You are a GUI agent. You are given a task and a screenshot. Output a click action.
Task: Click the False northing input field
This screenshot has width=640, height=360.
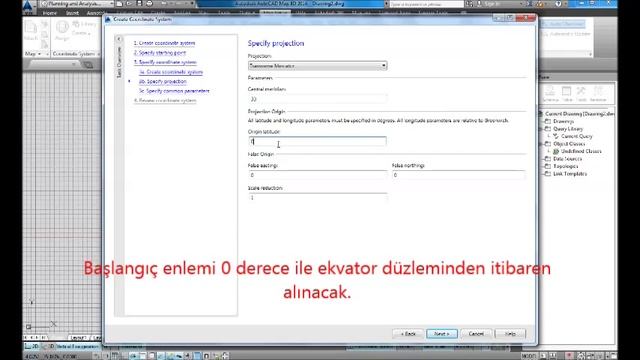click(459, 175)
